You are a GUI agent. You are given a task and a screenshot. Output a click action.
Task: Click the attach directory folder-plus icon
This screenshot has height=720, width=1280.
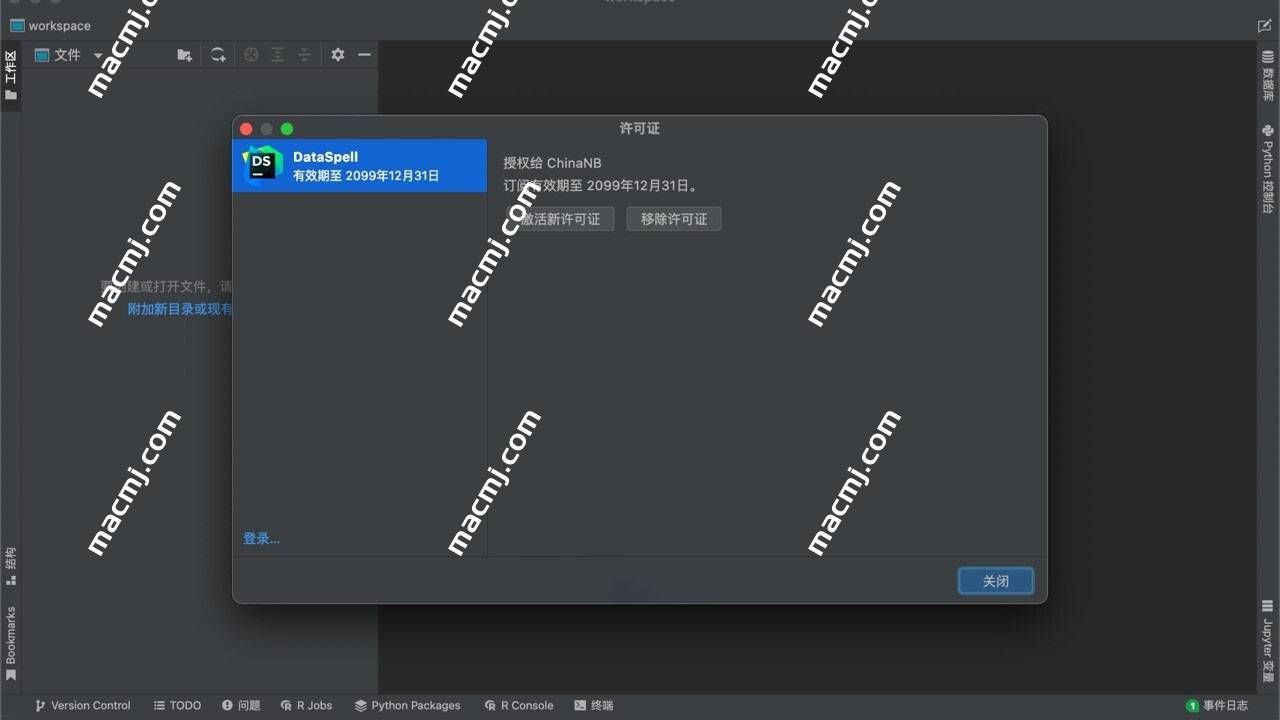[x=184, y=55]
